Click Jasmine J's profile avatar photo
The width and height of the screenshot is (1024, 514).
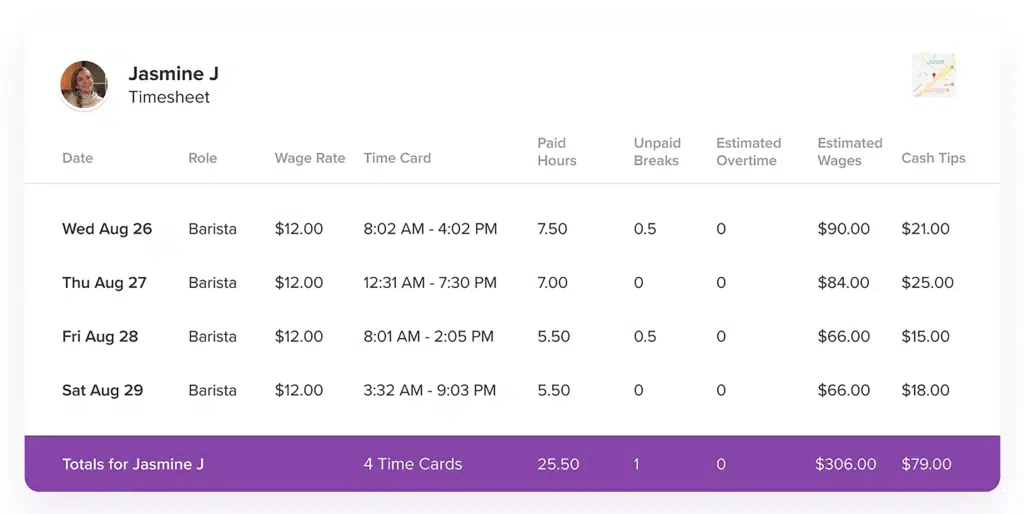[84, 85]
